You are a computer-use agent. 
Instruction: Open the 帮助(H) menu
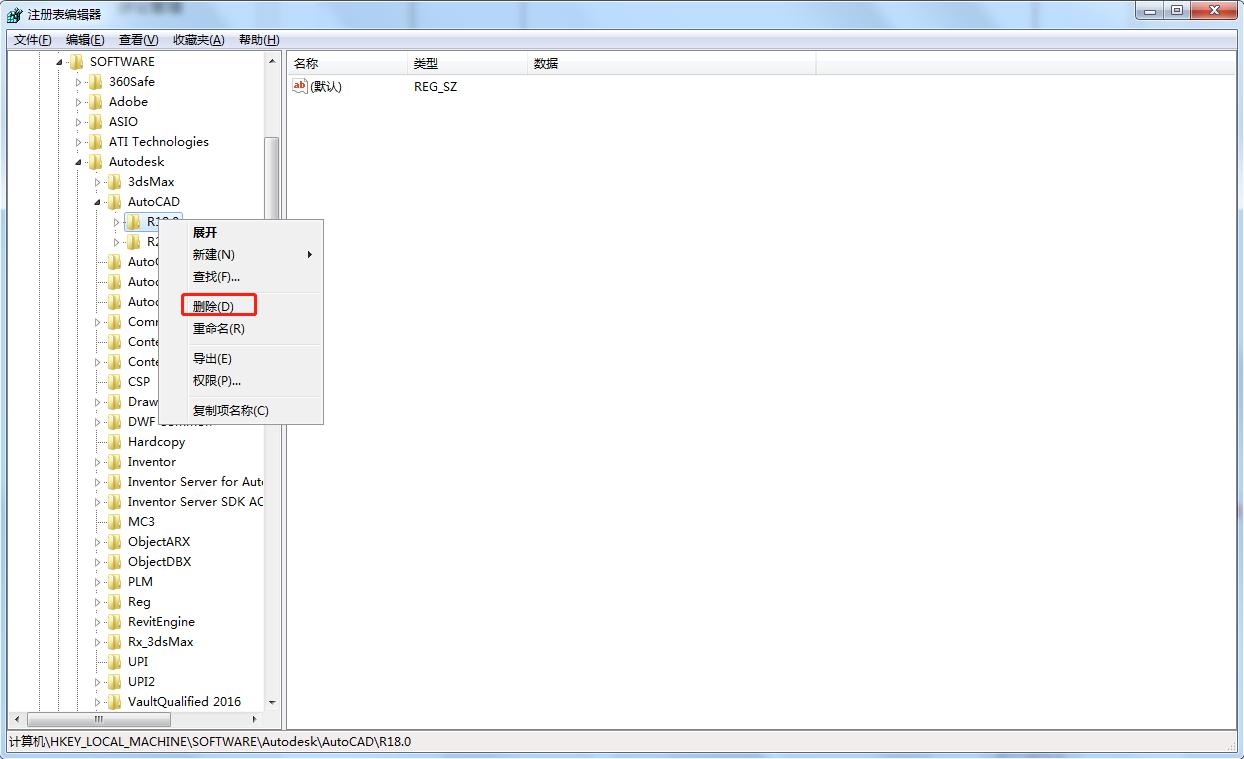pyautogui.click(x=259, y=40)
